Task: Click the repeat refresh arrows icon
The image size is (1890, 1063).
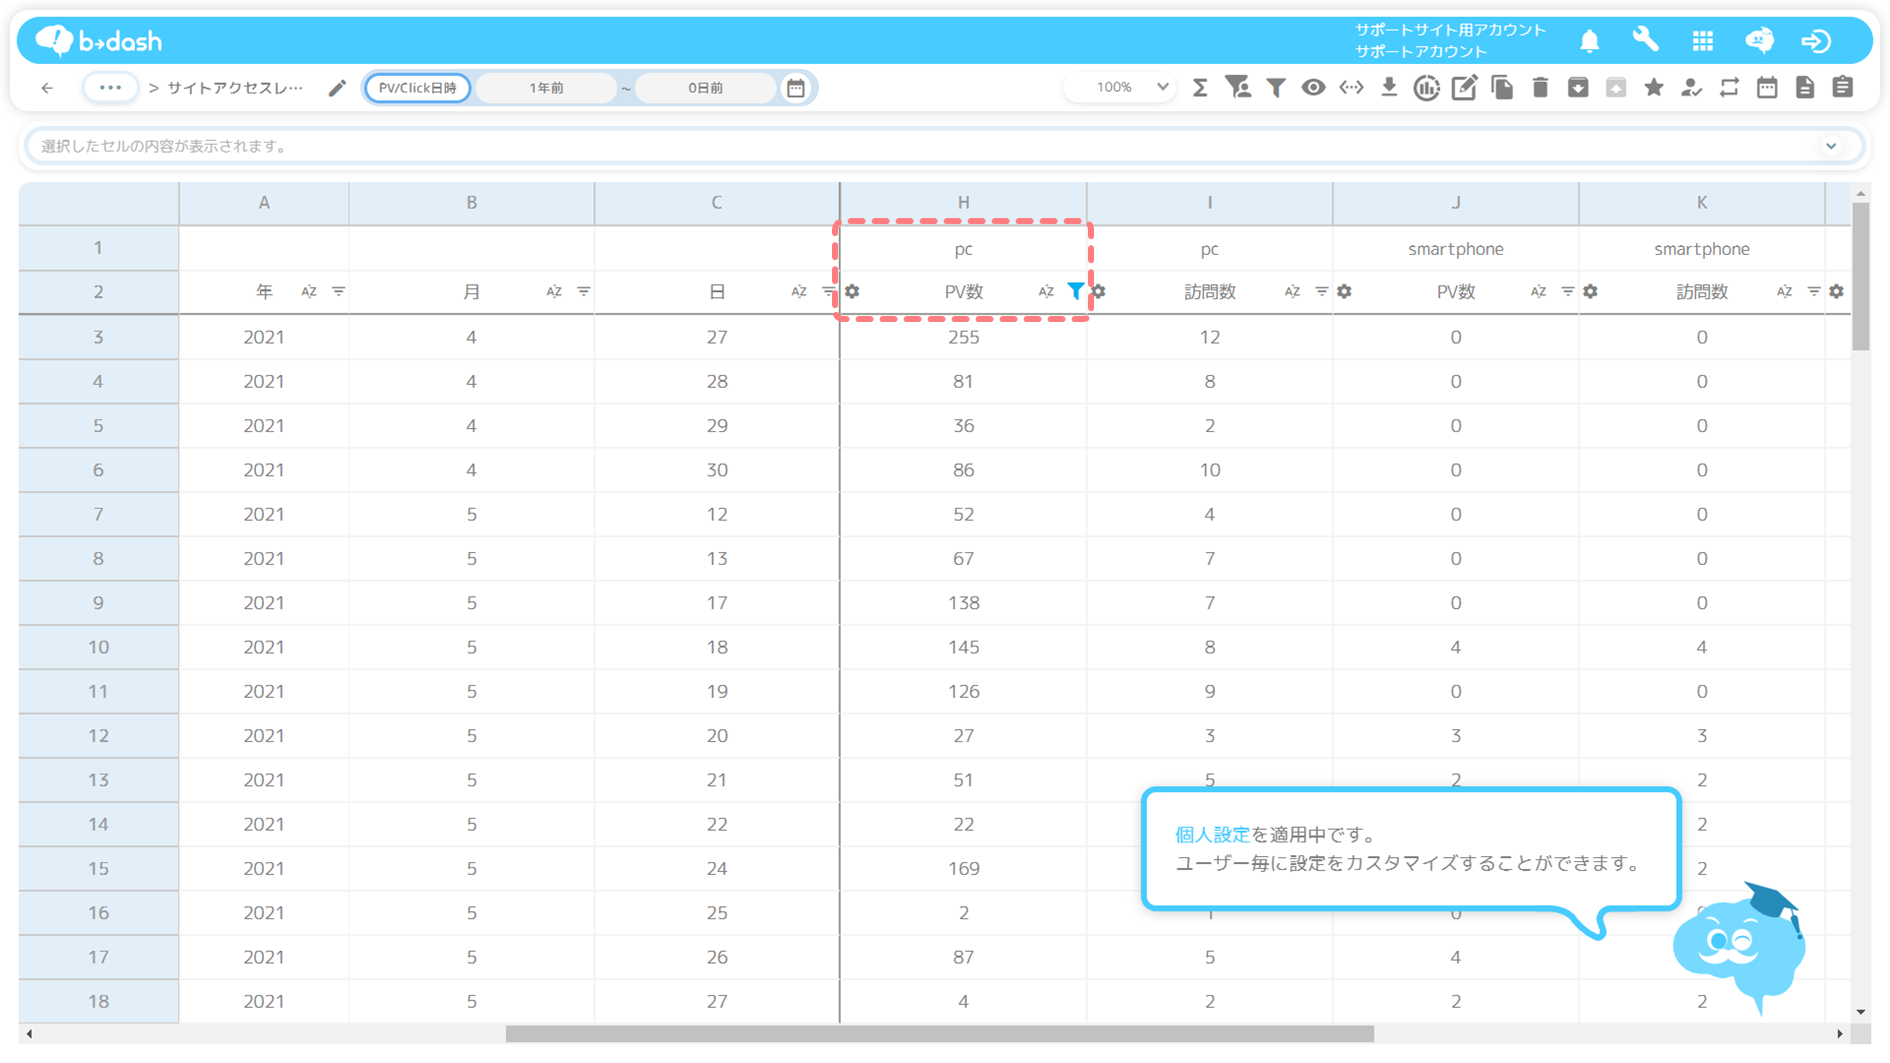Action: pyautogui.click(x=1729, y=88)
